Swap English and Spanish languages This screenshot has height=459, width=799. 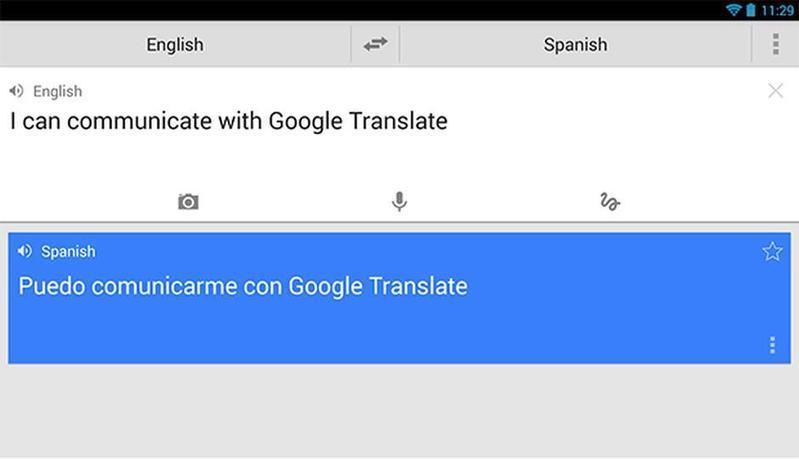pyautogui.click(x=375, y=45)
